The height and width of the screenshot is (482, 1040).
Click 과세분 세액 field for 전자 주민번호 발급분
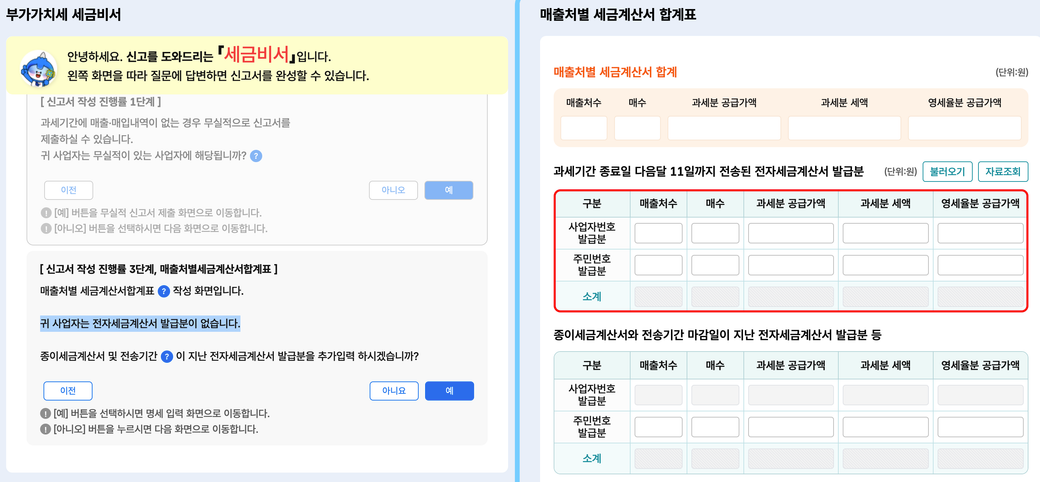[887, 265]
